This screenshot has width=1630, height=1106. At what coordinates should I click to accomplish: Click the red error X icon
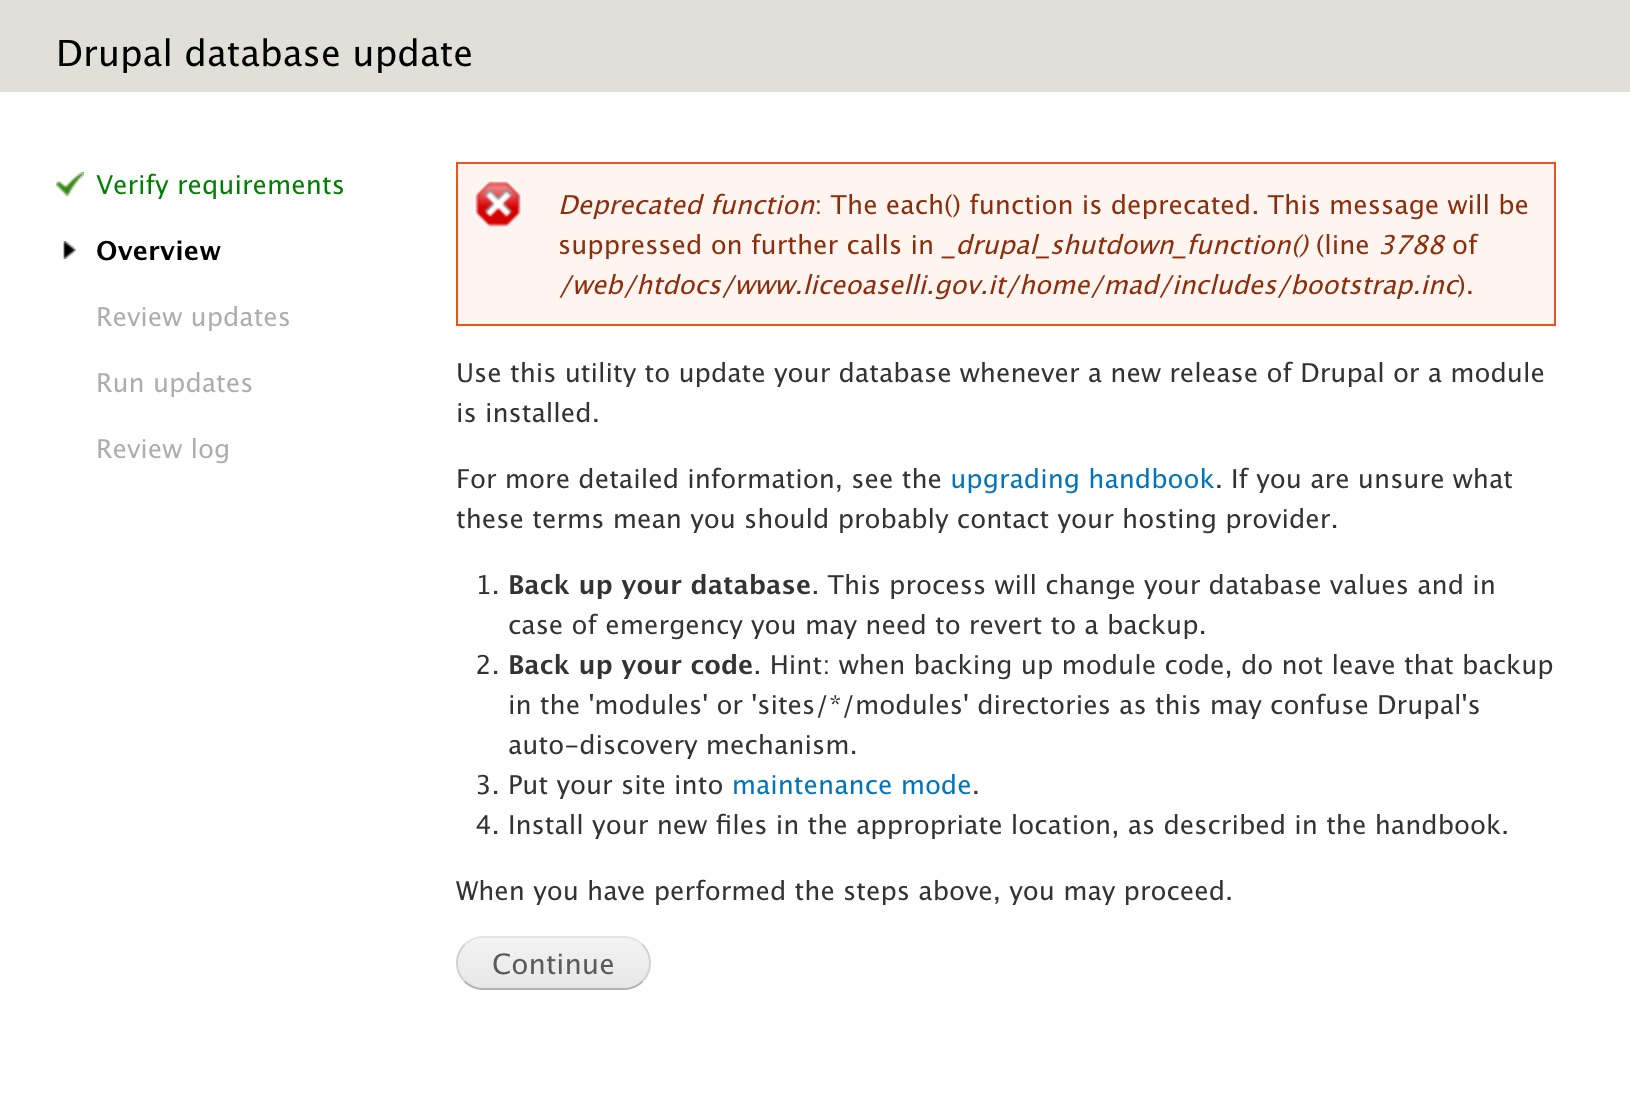click(x=498, y=204)
